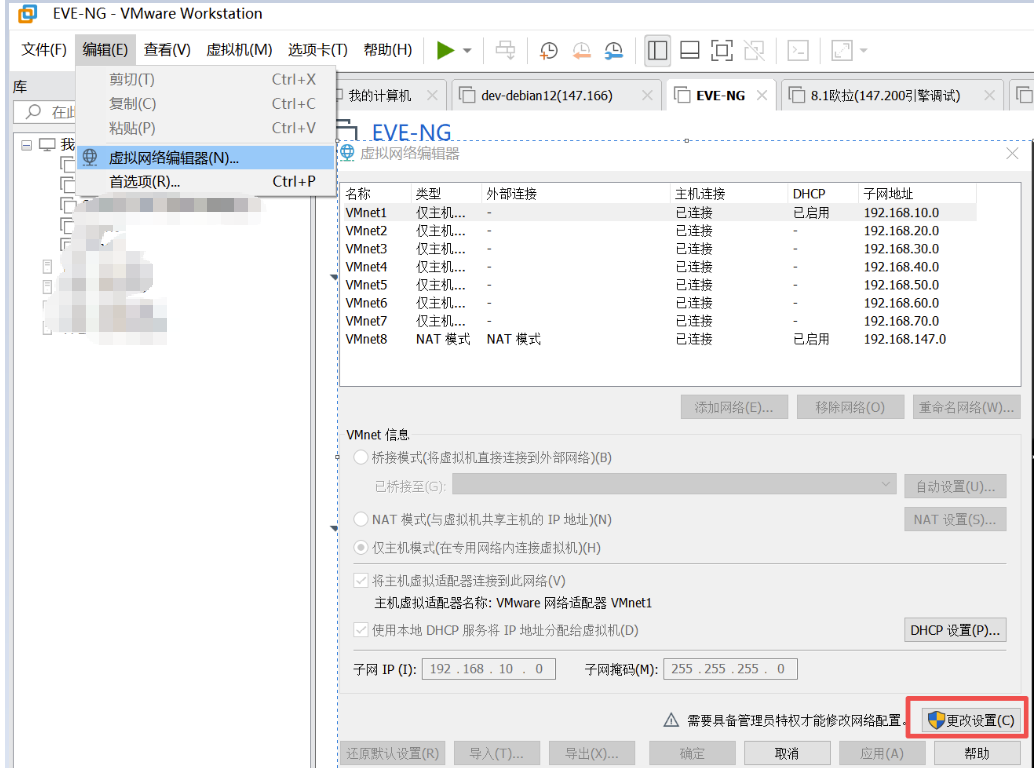Open the snapshot manager icon
Image resolution: width=1035 pixels, height=768 pixels.
614,50
